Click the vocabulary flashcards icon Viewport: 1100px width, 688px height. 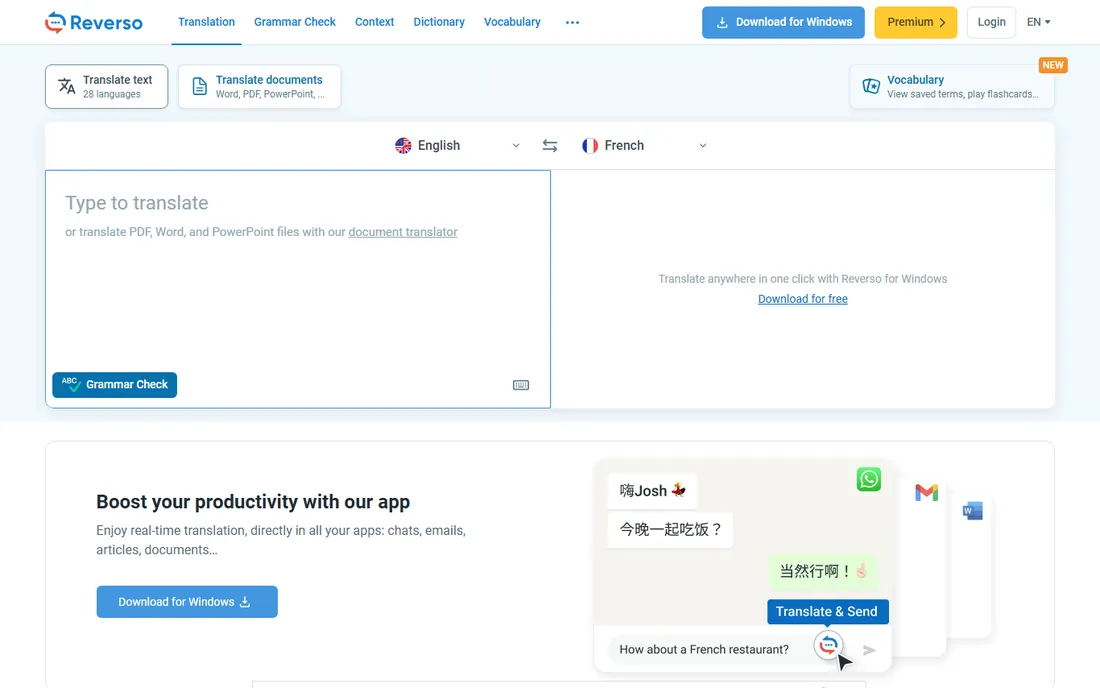coord(871,86)
